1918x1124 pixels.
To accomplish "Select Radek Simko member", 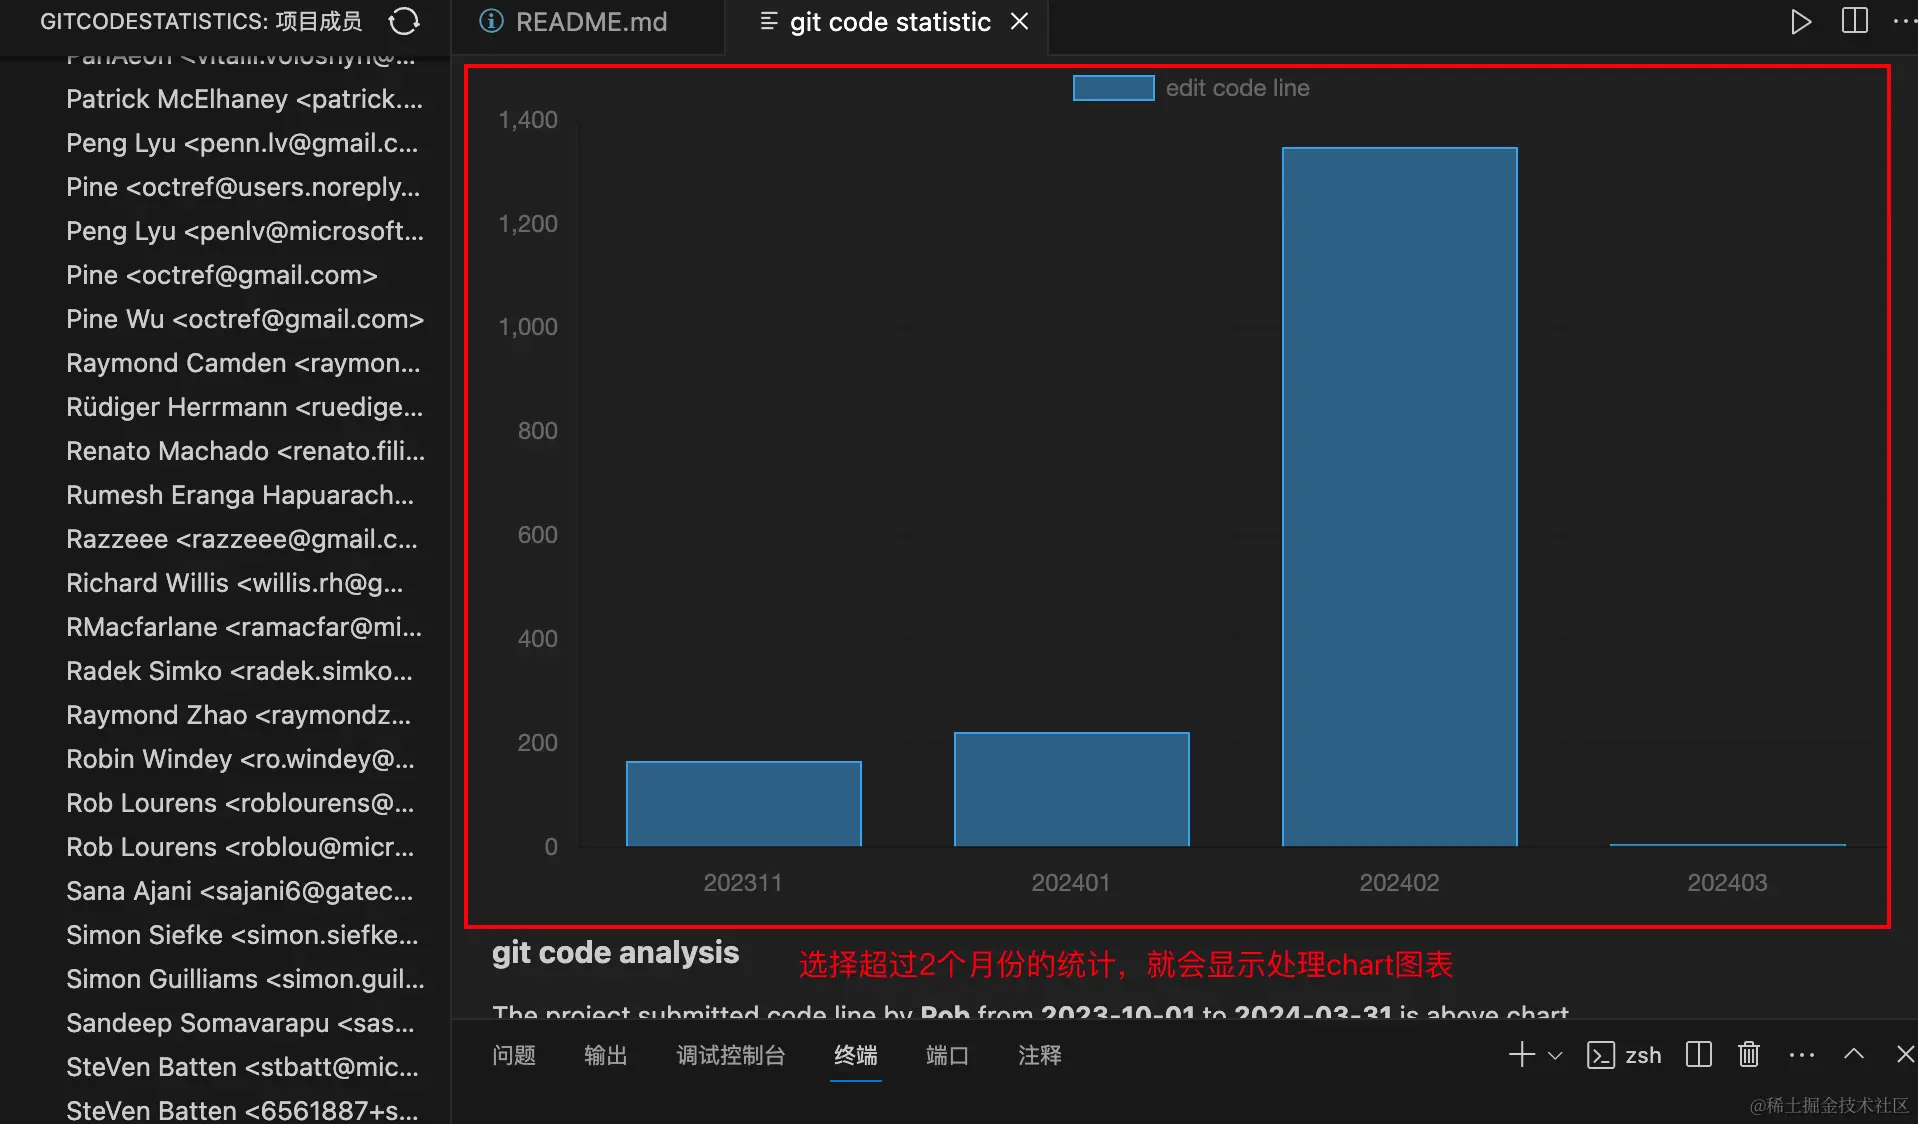I will coord(225,671).
